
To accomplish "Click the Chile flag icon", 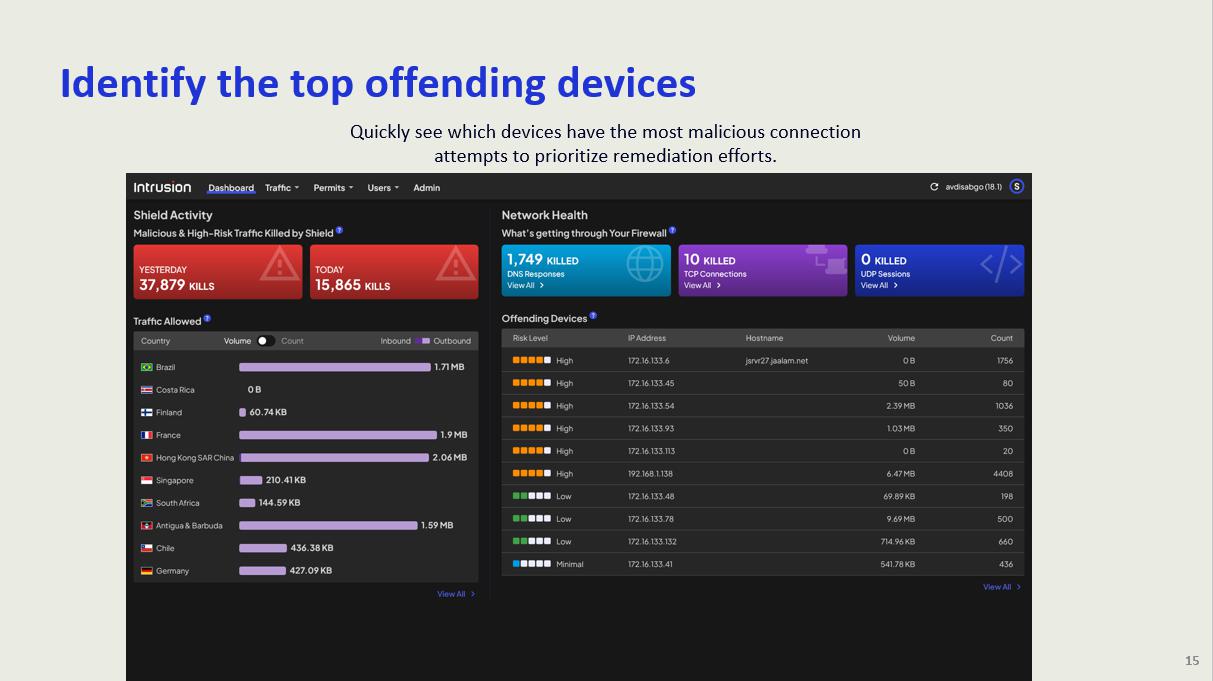I will pyautogui.click(x=147, y=548).
